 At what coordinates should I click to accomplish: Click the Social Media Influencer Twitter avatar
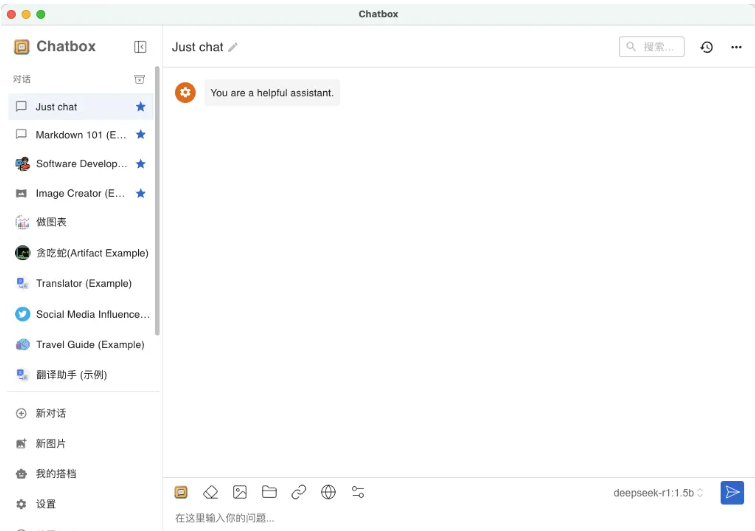[x=22, y=314]
